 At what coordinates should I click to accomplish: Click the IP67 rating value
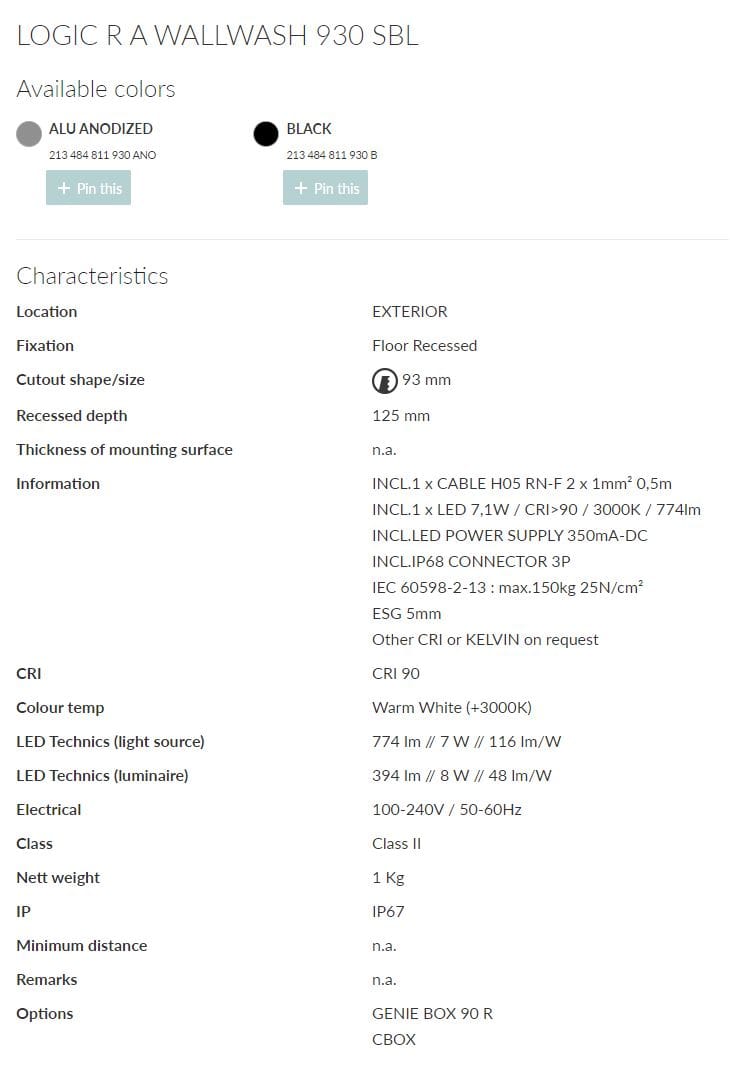click(x=388, y=911)
